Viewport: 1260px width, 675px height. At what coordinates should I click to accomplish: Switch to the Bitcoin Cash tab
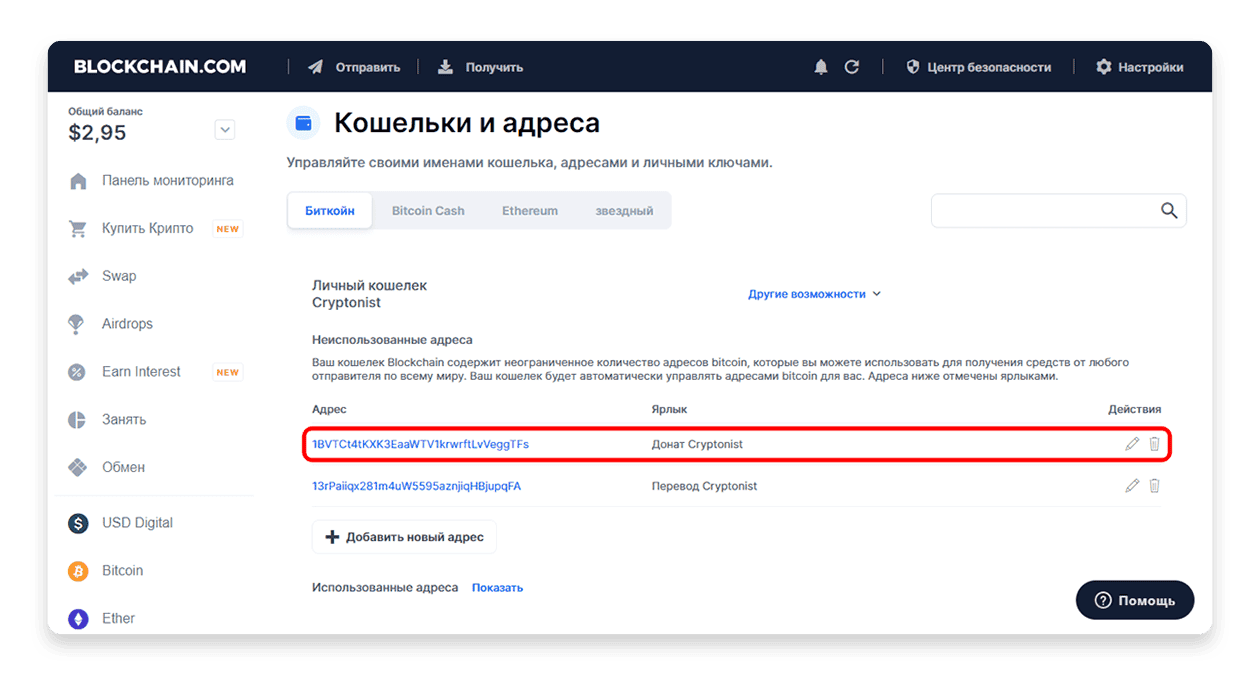(x=428, y=211)
